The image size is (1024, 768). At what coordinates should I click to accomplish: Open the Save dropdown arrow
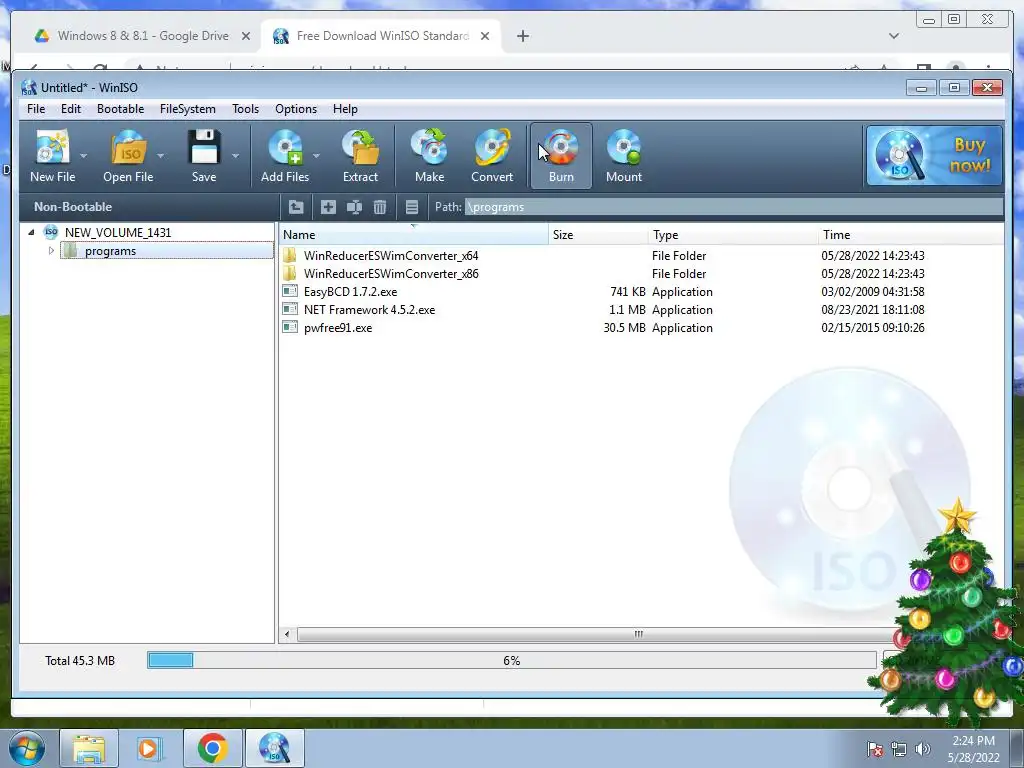[x=236, y=156]
